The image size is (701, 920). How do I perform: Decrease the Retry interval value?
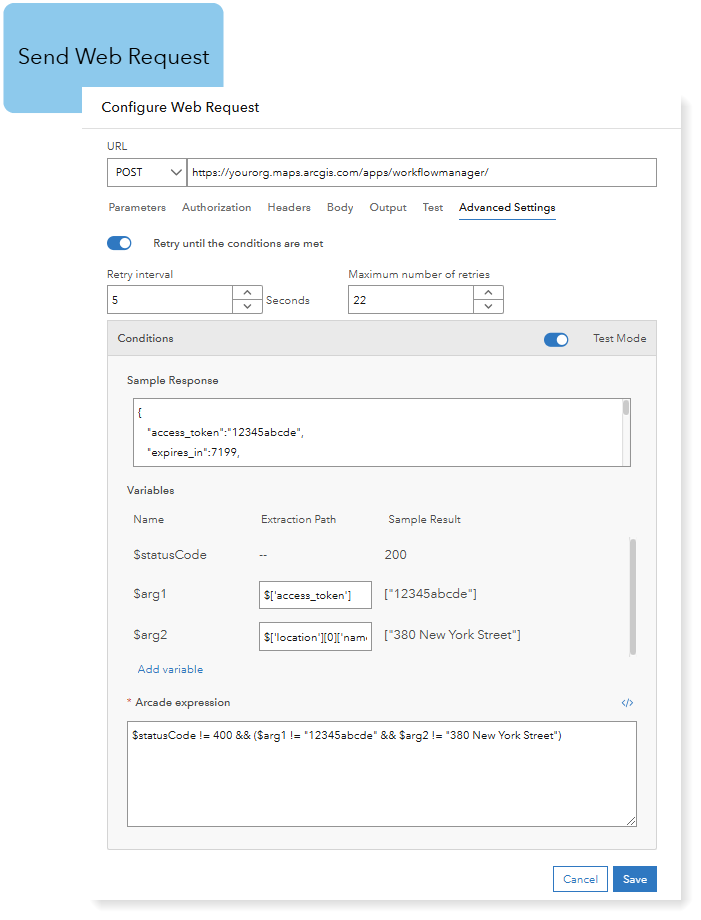247,306
